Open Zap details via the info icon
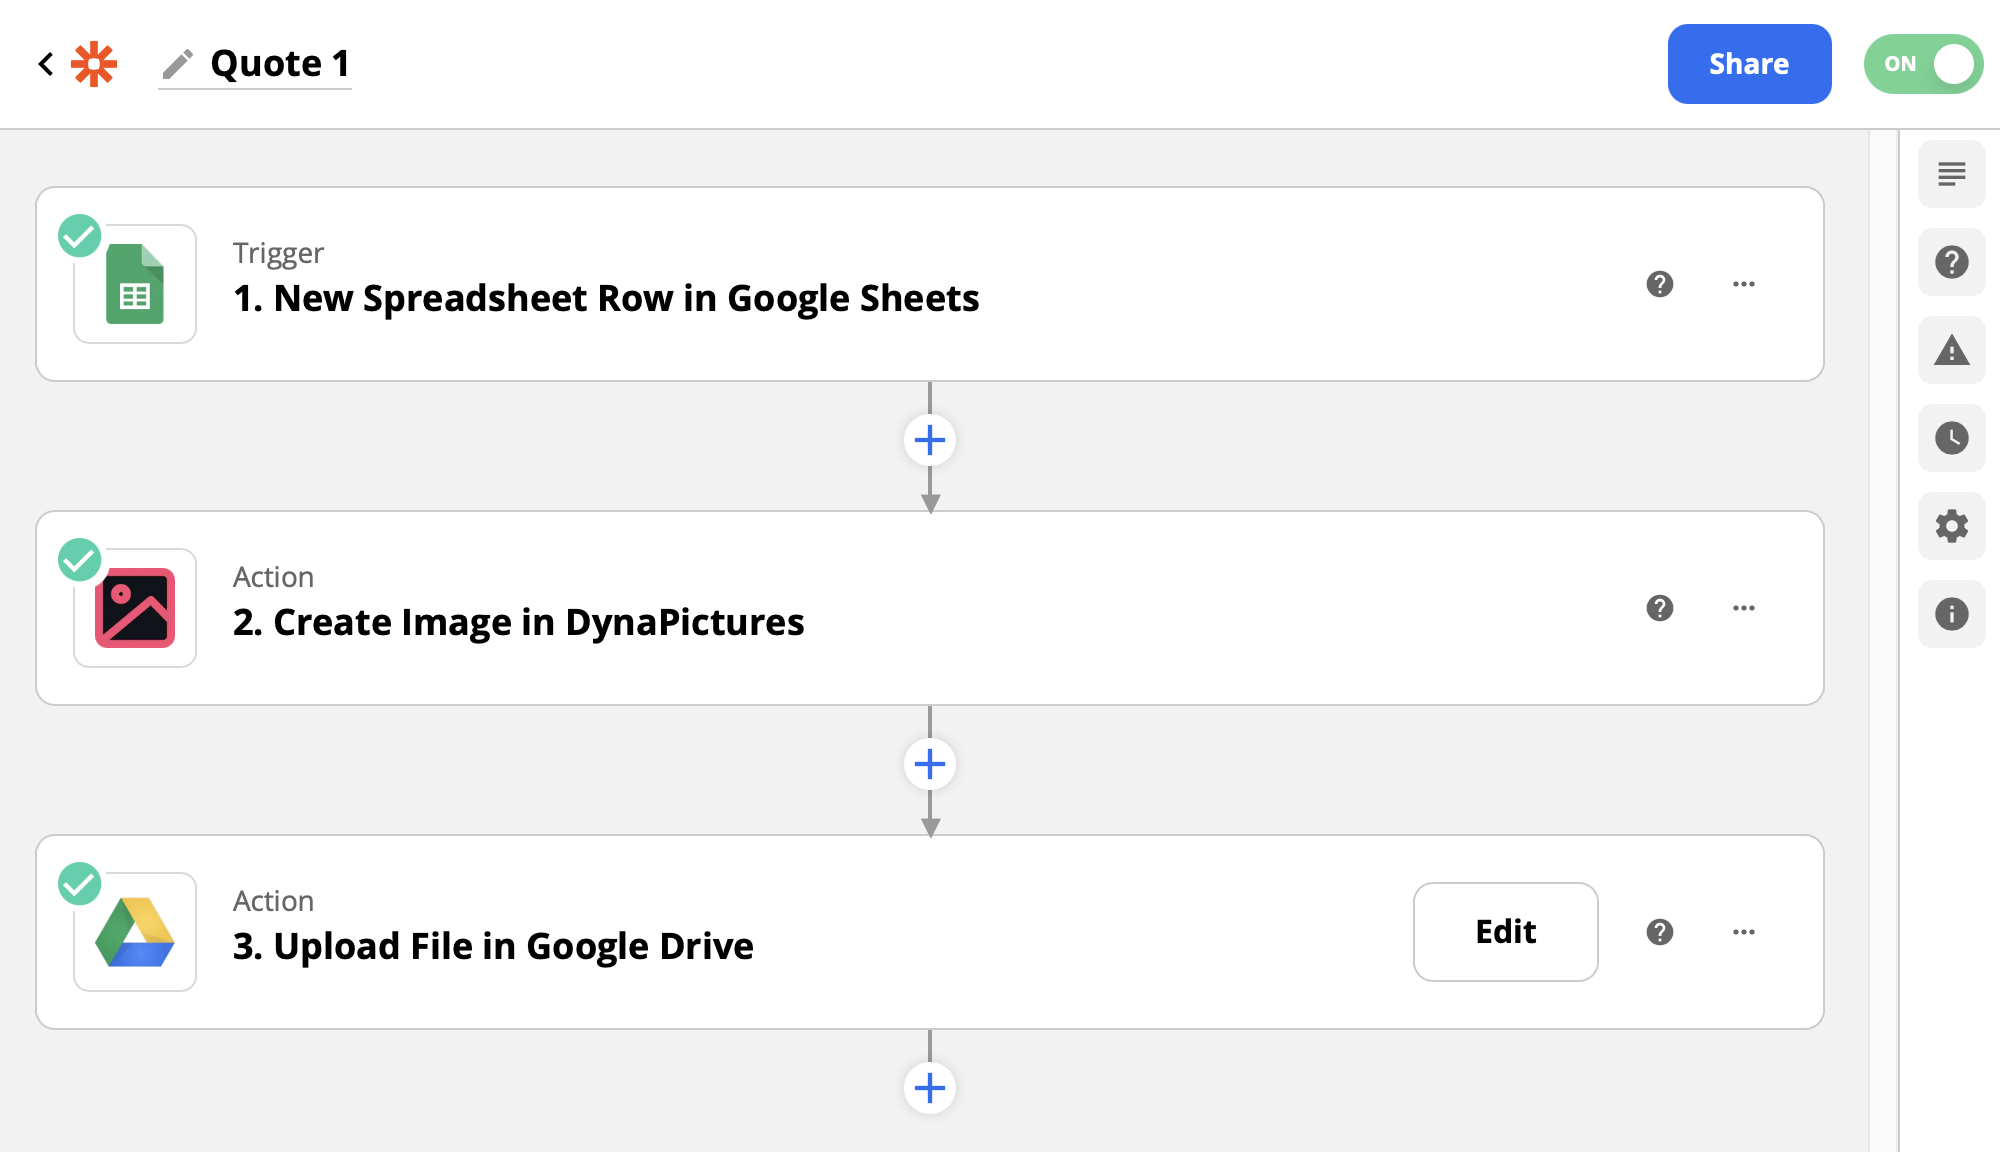This screenshot has width=2000, height=1152. point(1951,614)
